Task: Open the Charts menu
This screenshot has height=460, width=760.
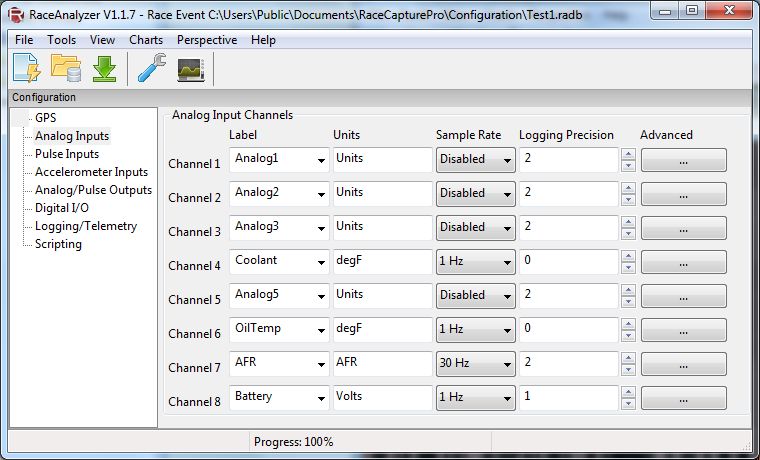Action: pyautogui.click(x=146, y=40)
